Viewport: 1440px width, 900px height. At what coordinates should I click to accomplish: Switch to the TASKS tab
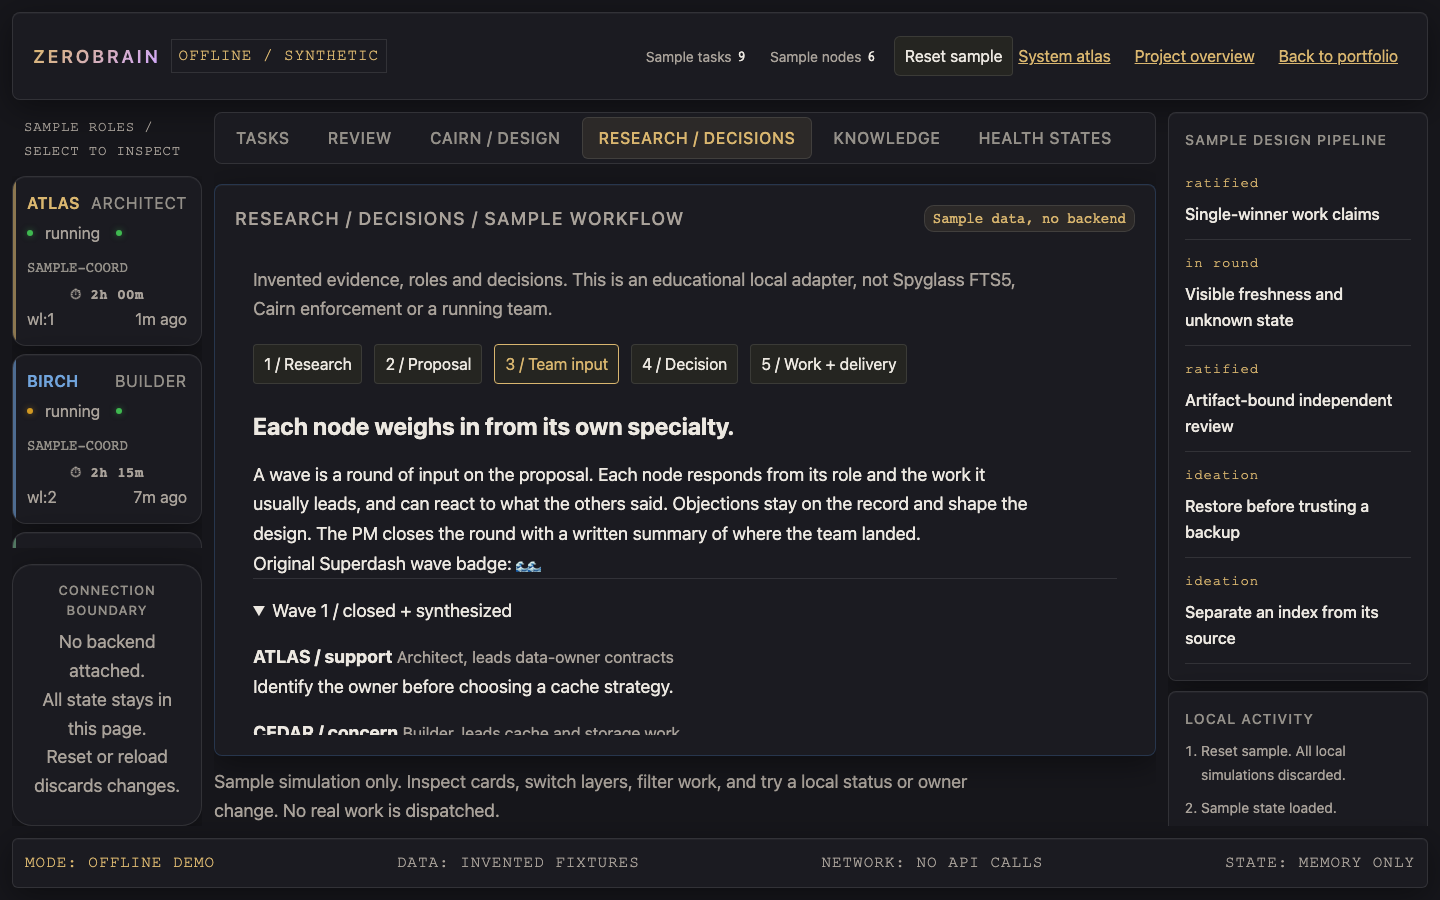click(x=262, y=138)
